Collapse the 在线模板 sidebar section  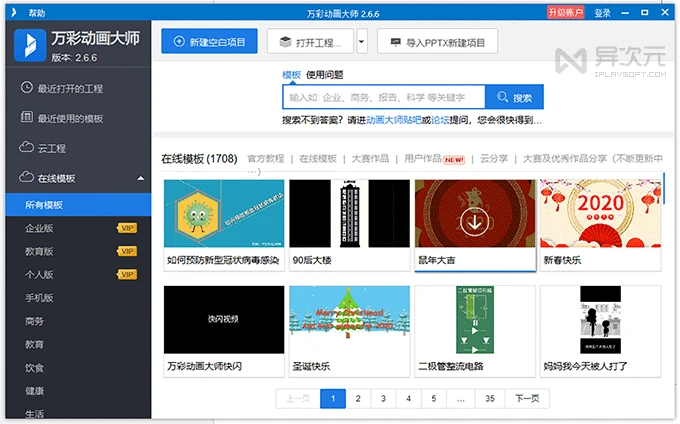point(141,178)
